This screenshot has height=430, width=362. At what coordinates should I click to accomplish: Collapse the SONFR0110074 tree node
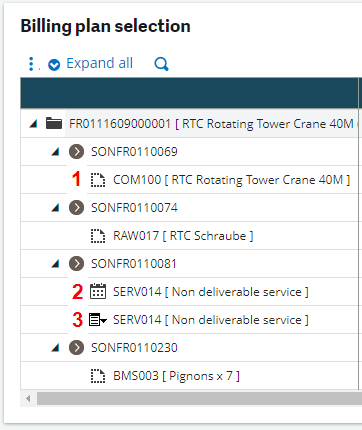pyautogui.click(x=55, y=208)
